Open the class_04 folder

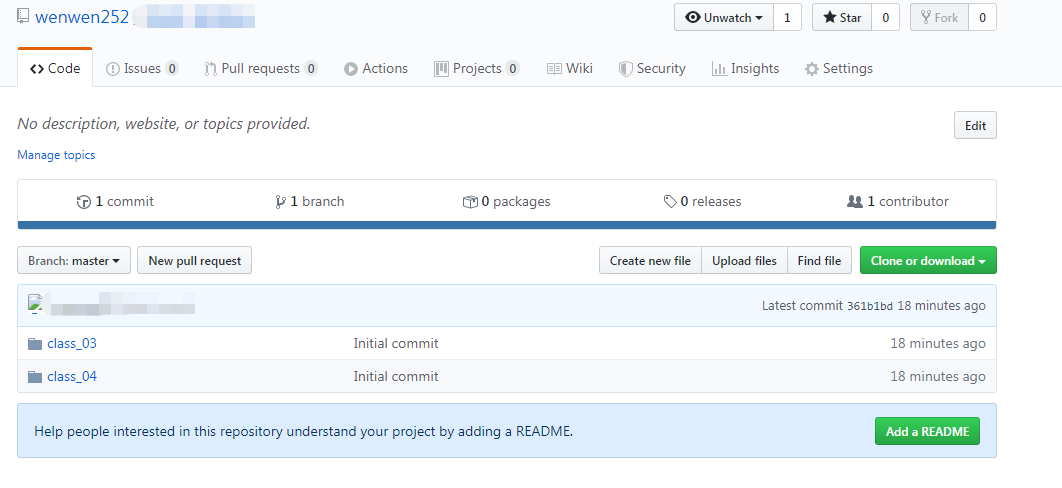click(72, 376)
